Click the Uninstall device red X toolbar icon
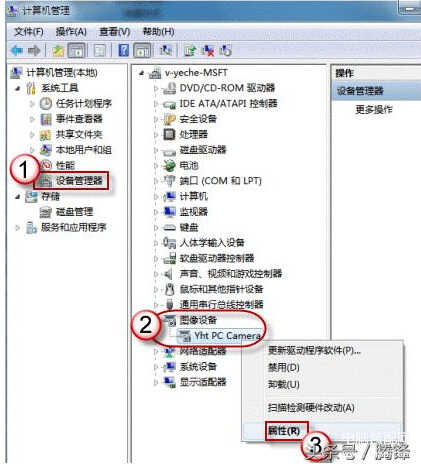The image size is (421, 467). point(209,51)
